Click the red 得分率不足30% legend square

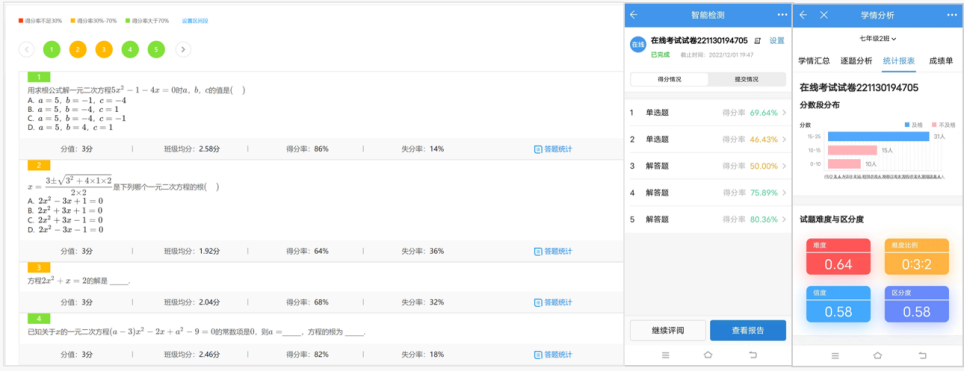click(21, 20)
